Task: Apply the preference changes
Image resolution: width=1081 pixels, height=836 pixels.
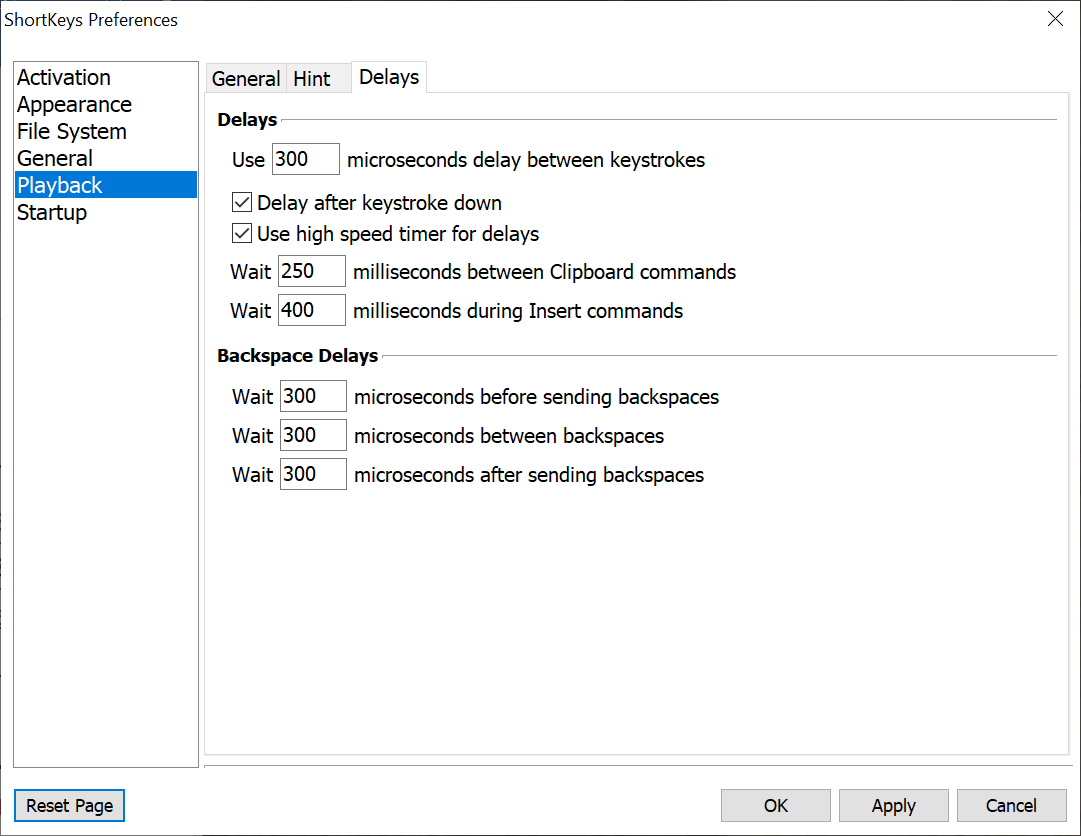Action: point(893,805)
